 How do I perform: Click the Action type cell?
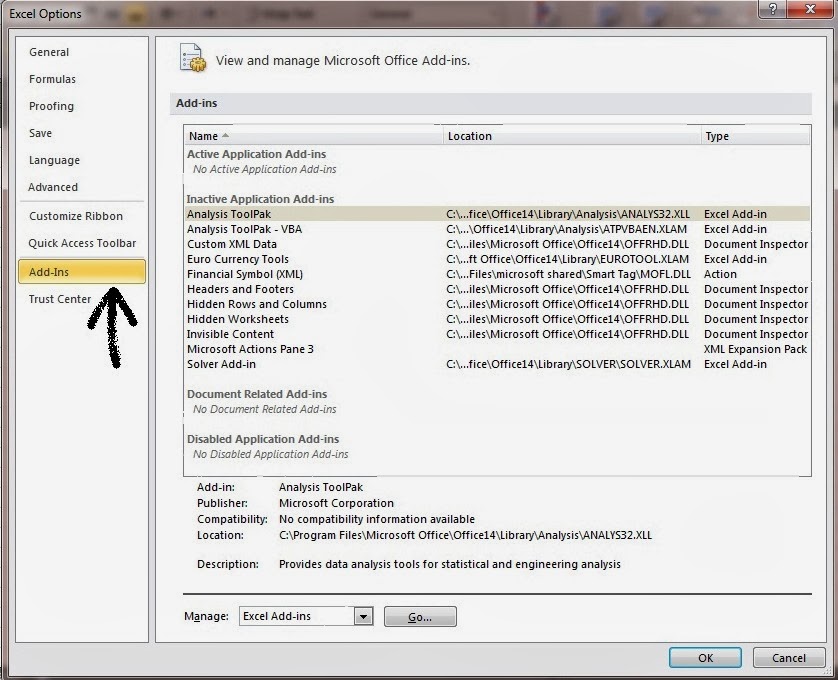[720, 274]
